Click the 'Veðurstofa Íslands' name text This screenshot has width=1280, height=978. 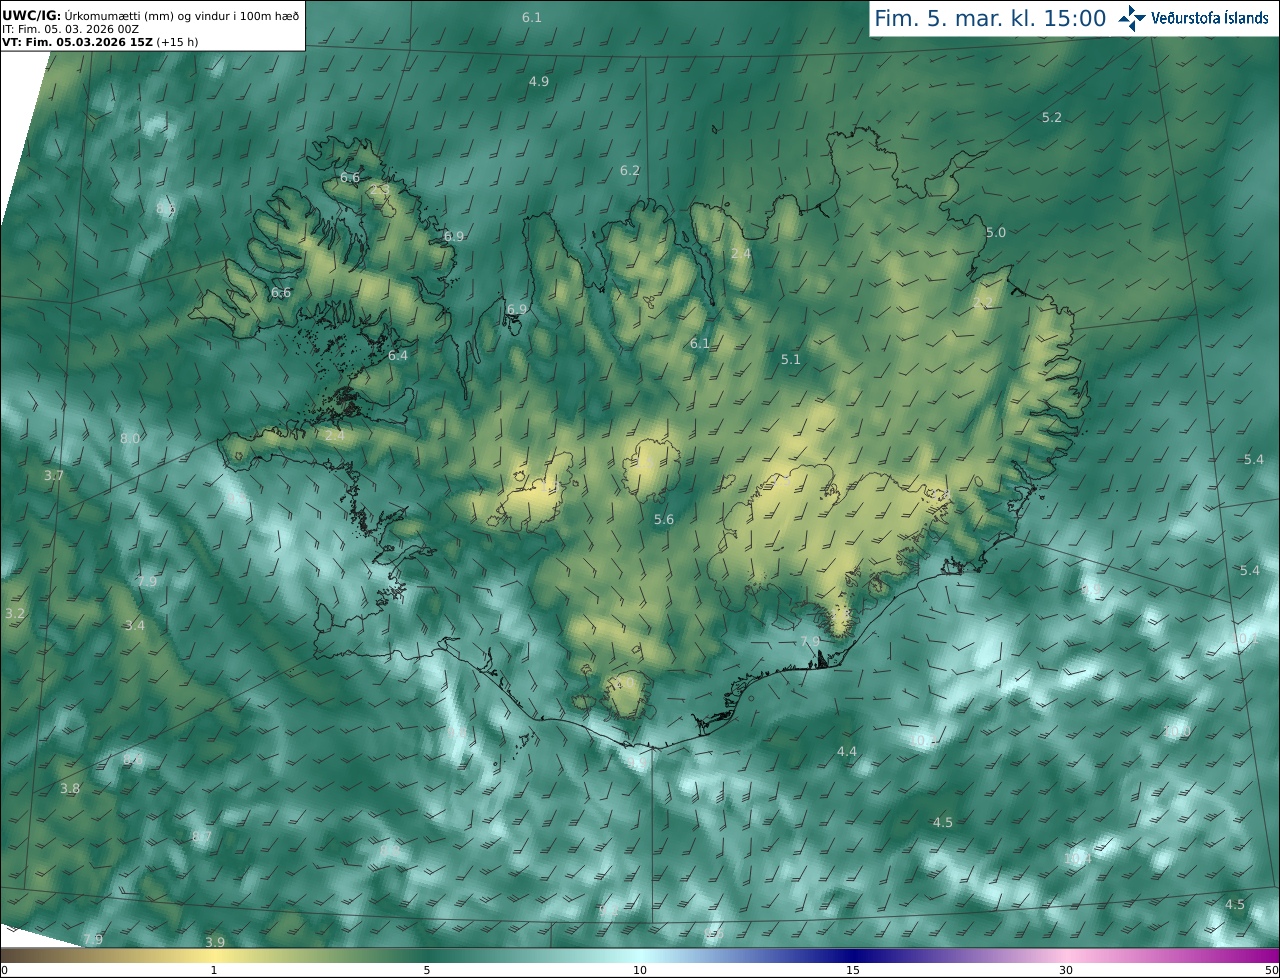(x=1210, y=18)
